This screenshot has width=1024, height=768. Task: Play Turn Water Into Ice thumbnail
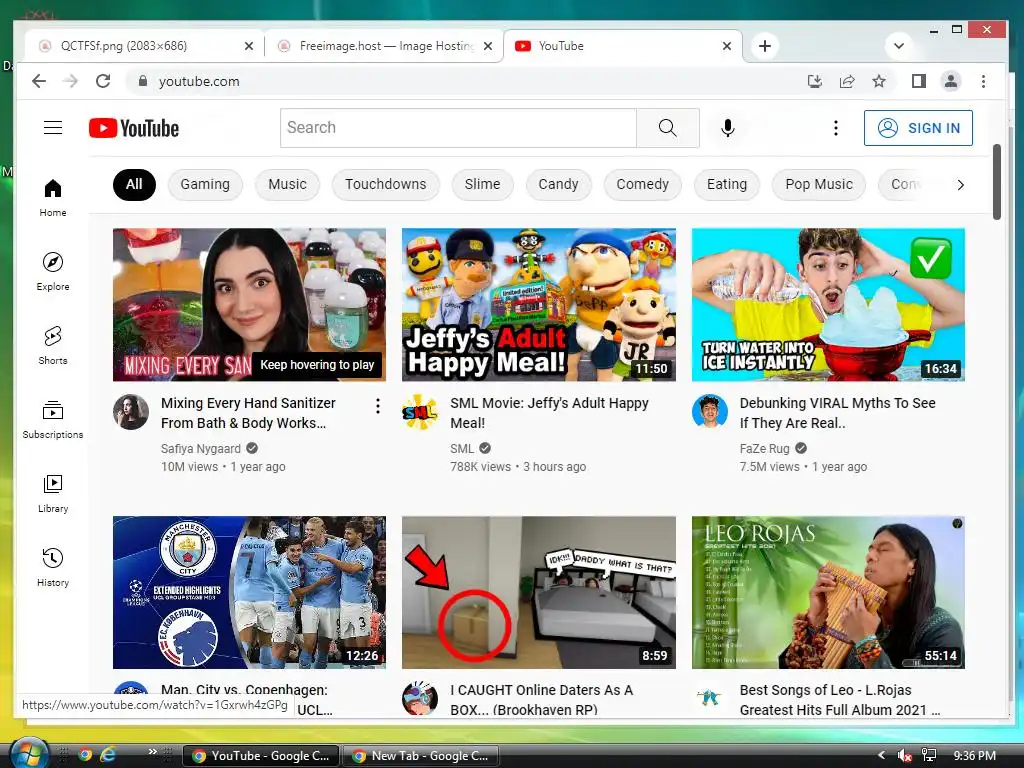(828, 304)
